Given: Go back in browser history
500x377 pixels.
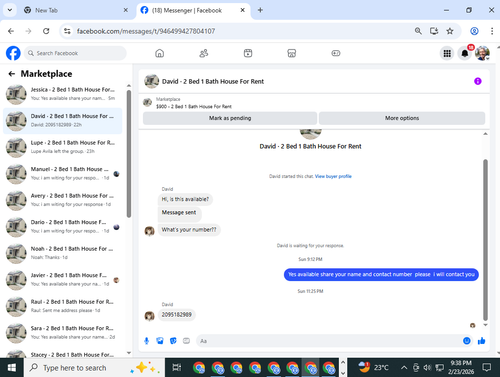Looking at the screenshot, I should click(x=11, y=31).
